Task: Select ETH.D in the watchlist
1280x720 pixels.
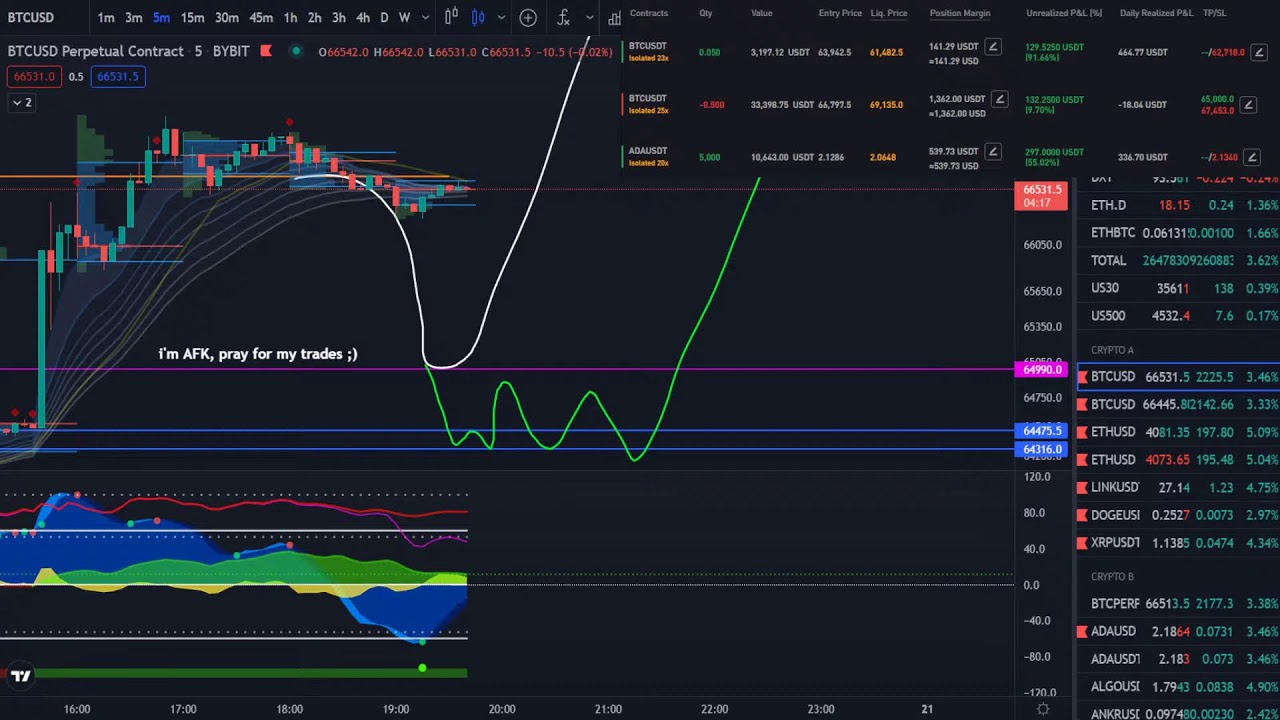Action: click(1178, 205)
